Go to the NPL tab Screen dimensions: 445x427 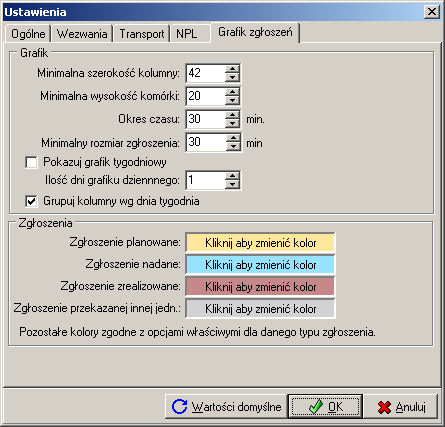coord(190,34)
